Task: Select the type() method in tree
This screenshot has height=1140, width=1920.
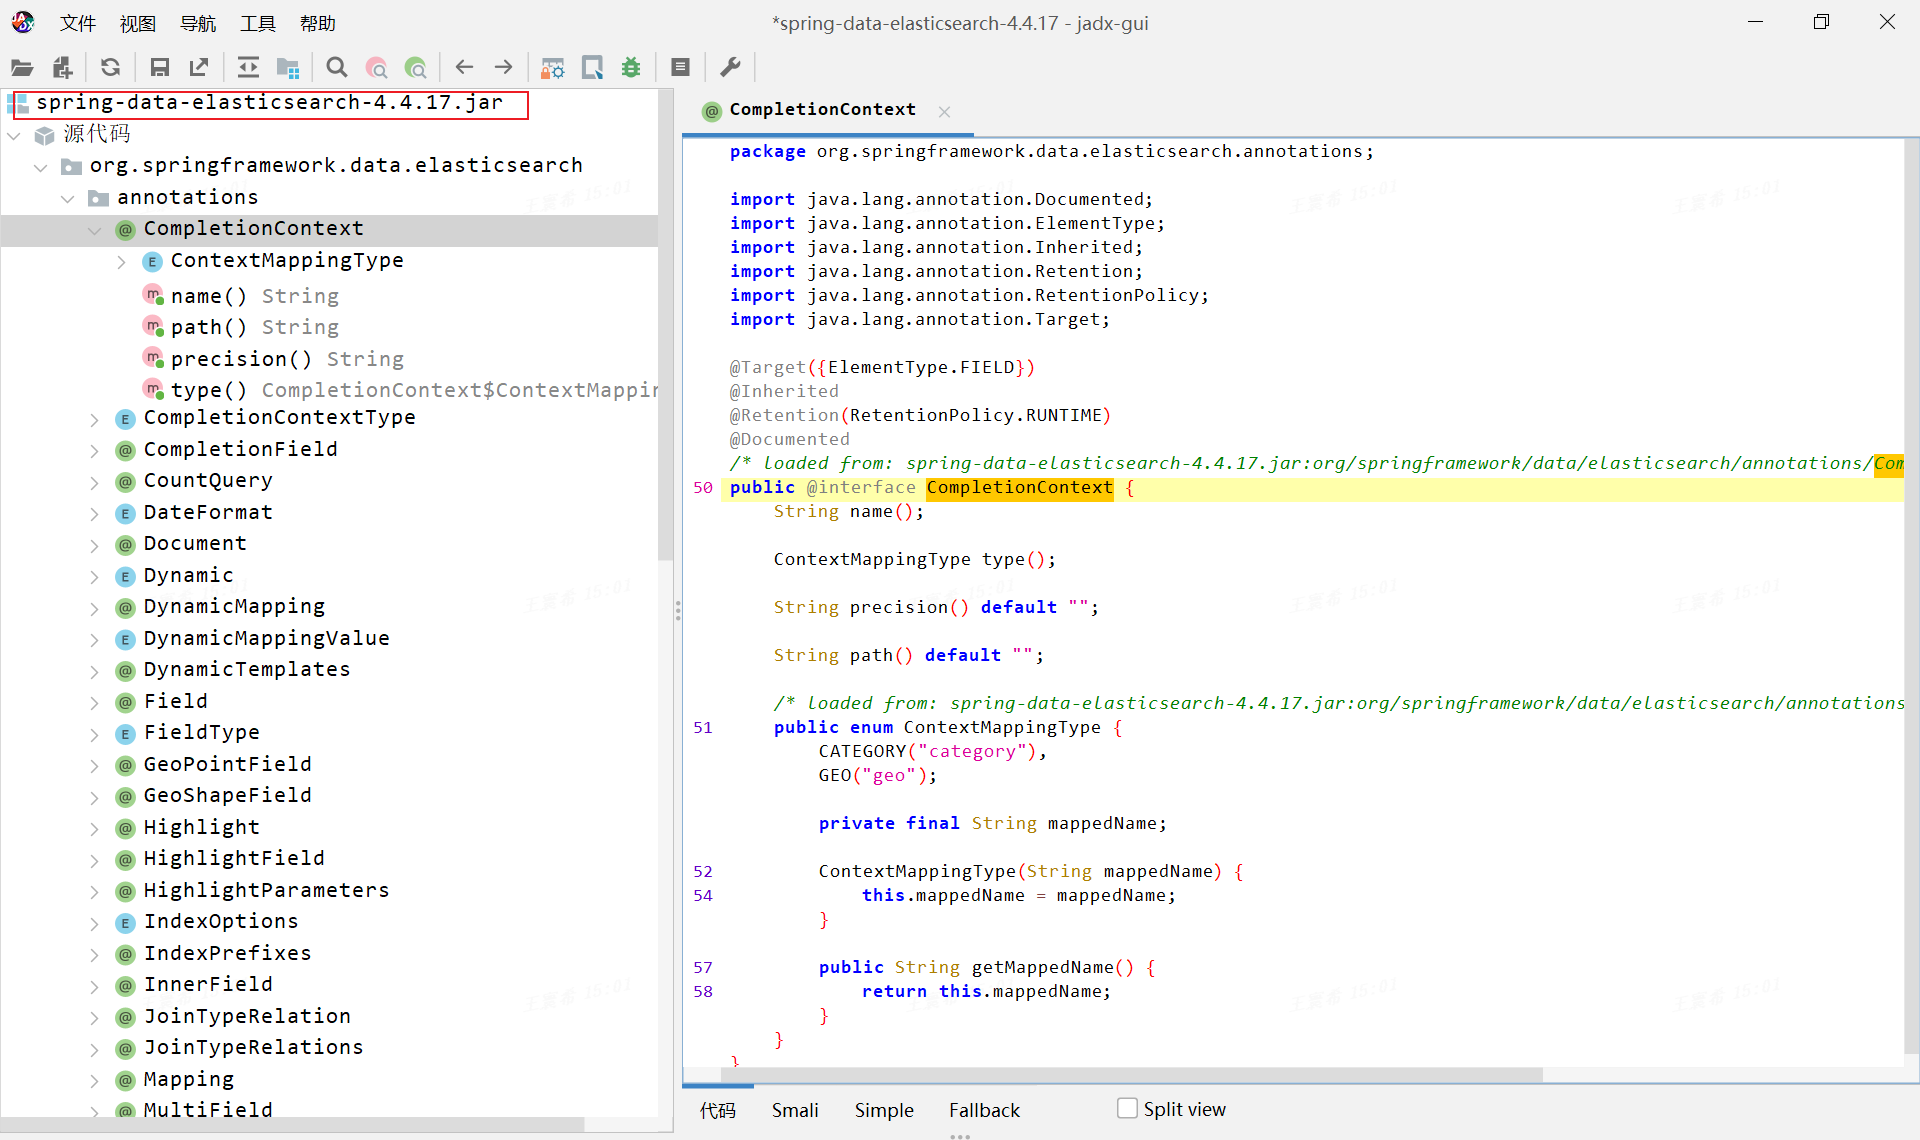Action: tap(400, 390)
